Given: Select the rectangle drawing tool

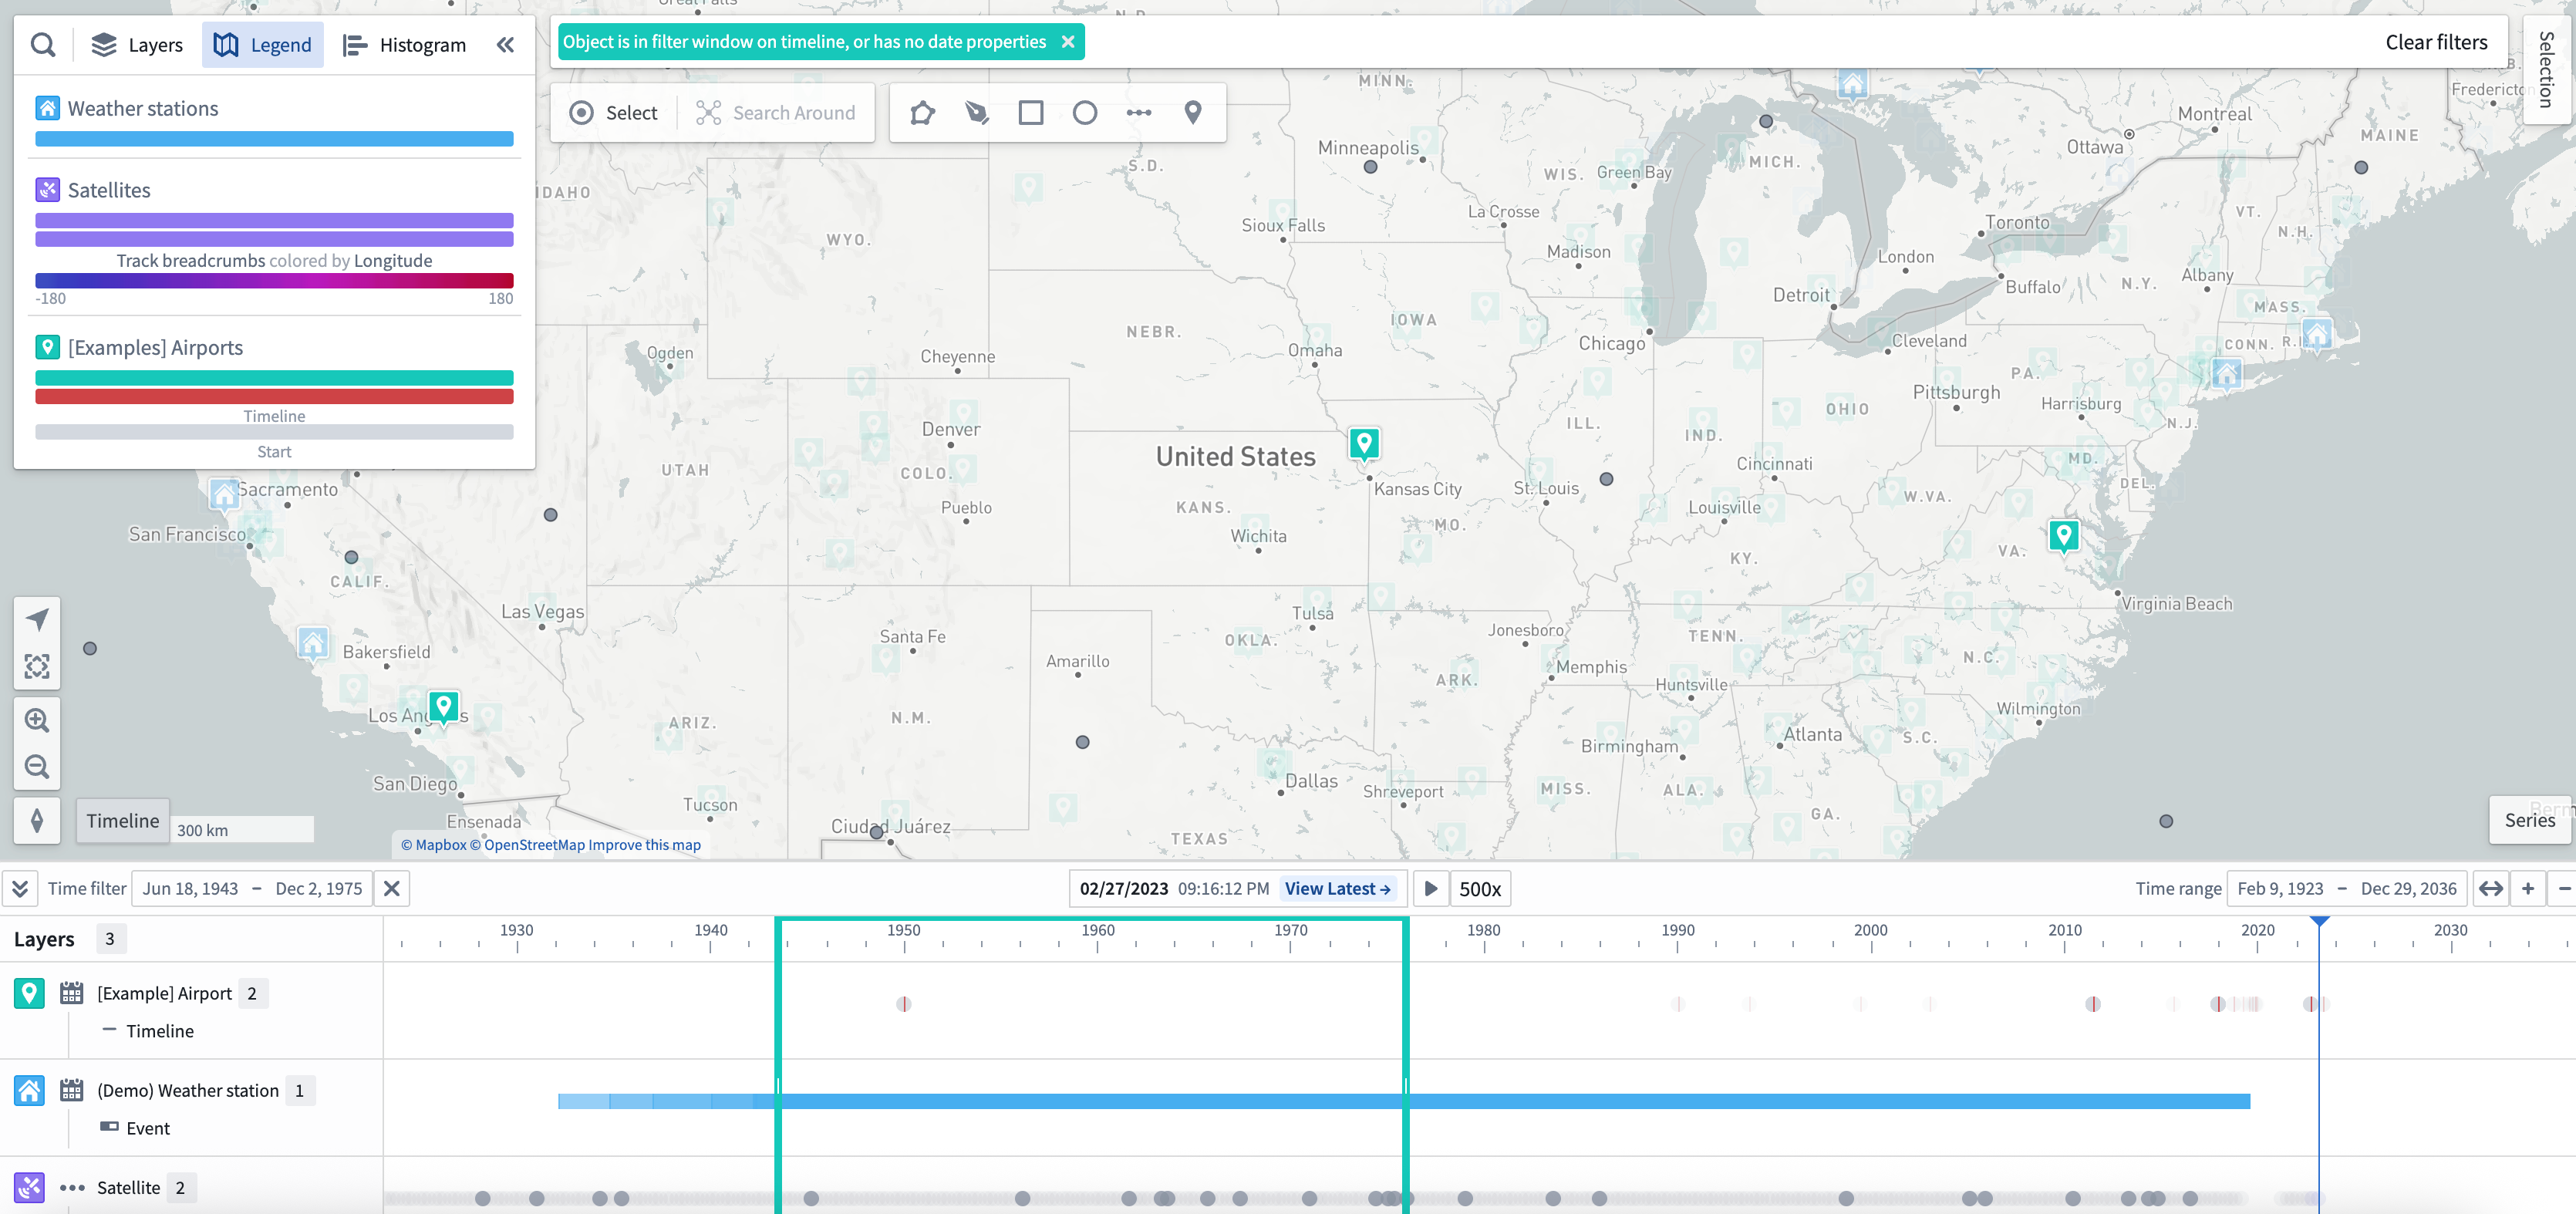Looking at the screenshot, I should [1031, 113].
